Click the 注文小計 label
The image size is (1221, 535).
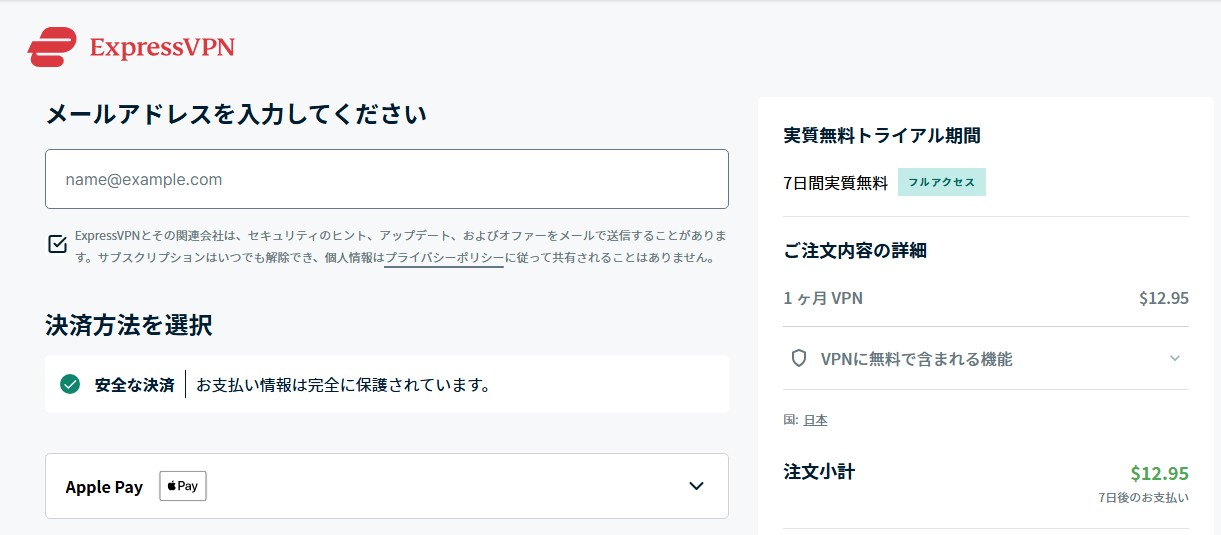819,472
